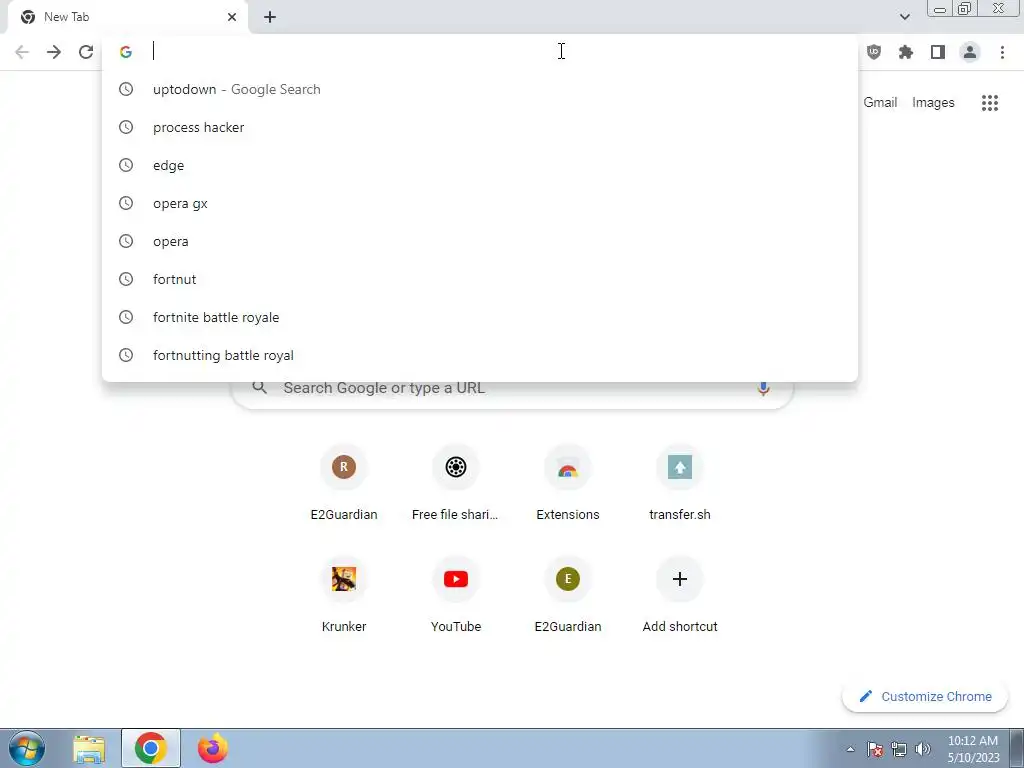The image size is (1024, 768).
Task: Click the Customize Chrome button
Action: click(x=925, y=697)
